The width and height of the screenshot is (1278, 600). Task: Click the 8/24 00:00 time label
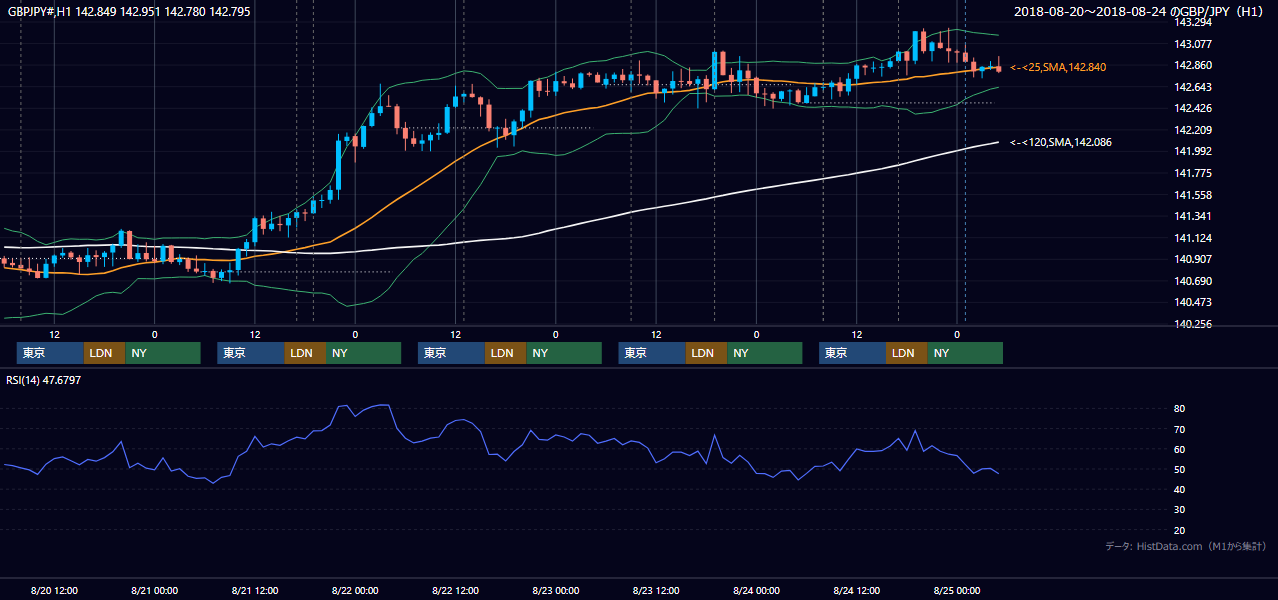pyautogui.click(x=757, y=590)
